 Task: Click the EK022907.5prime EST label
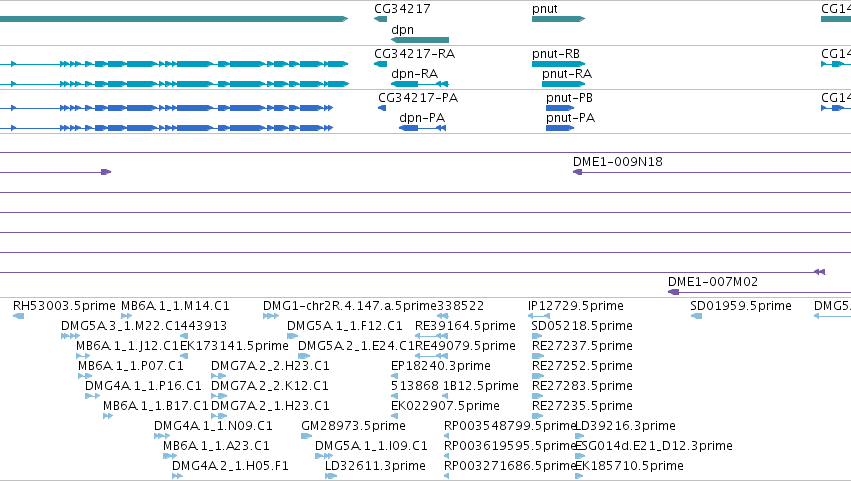[x=445, y=406]
